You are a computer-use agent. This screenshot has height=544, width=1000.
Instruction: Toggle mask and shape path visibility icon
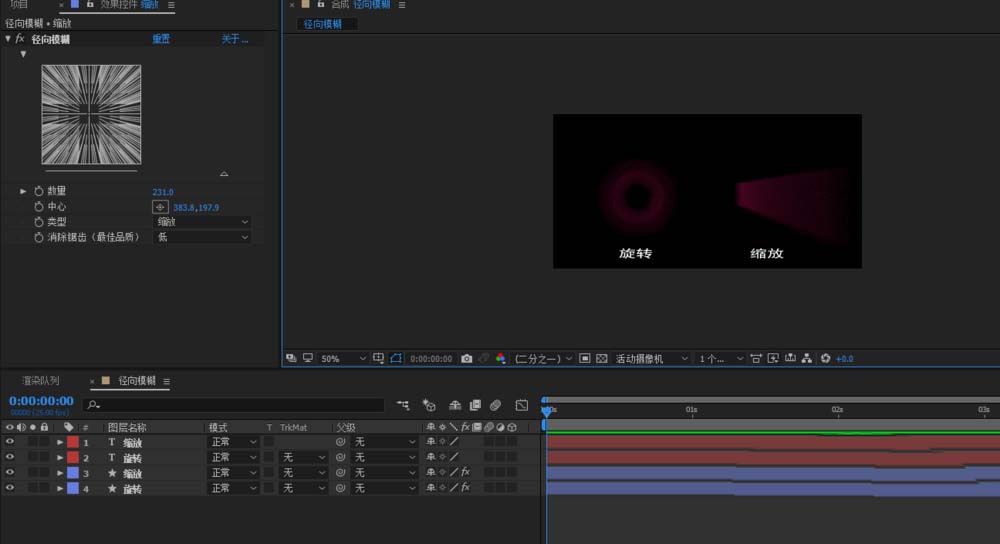(x=396, y=358)
